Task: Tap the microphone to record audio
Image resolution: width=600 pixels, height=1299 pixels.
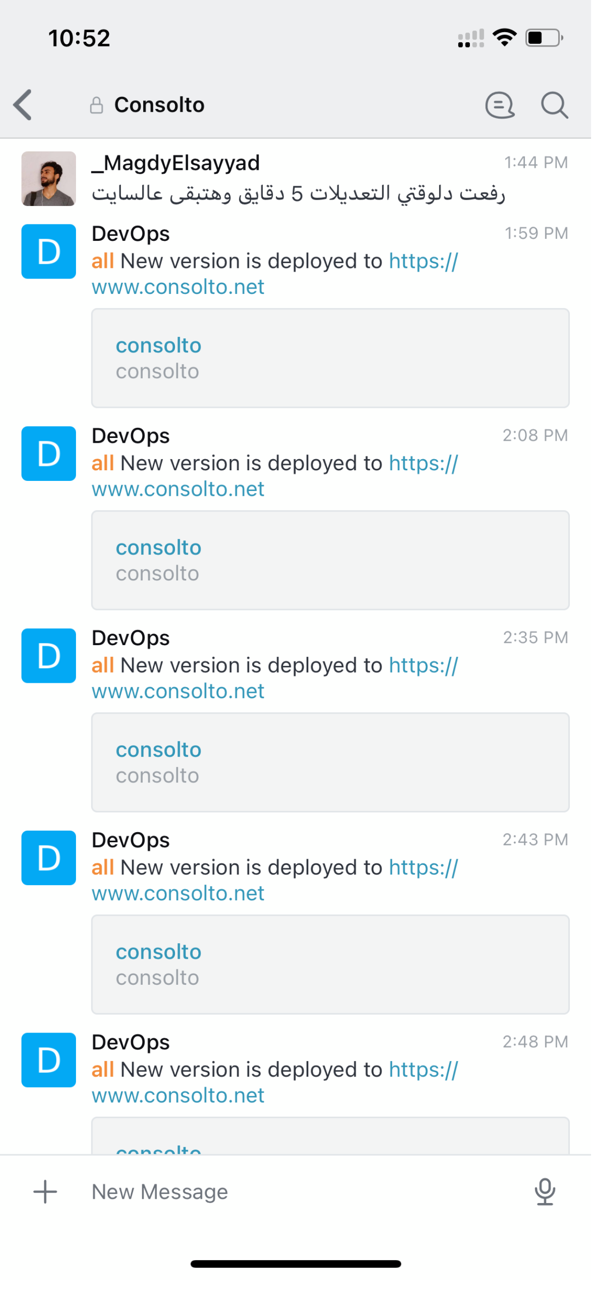Action: click(x=544, y=1191)
